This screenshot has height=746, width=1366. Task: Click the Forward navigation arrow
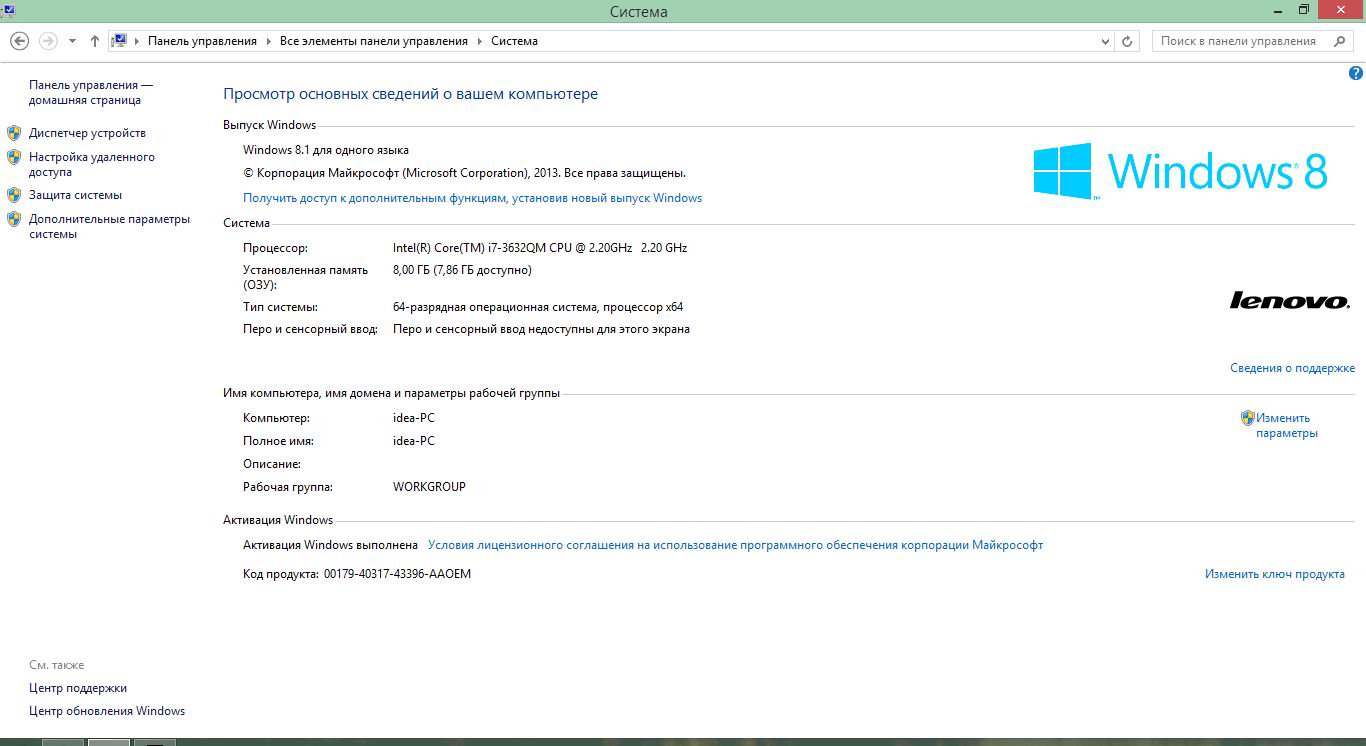point(48,41)
